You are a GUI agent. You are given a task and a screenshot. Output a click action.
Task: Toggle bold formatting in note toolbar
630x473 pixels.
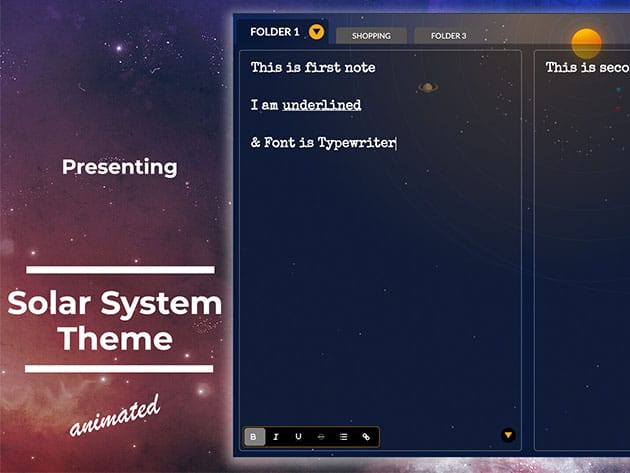(254, 436)
